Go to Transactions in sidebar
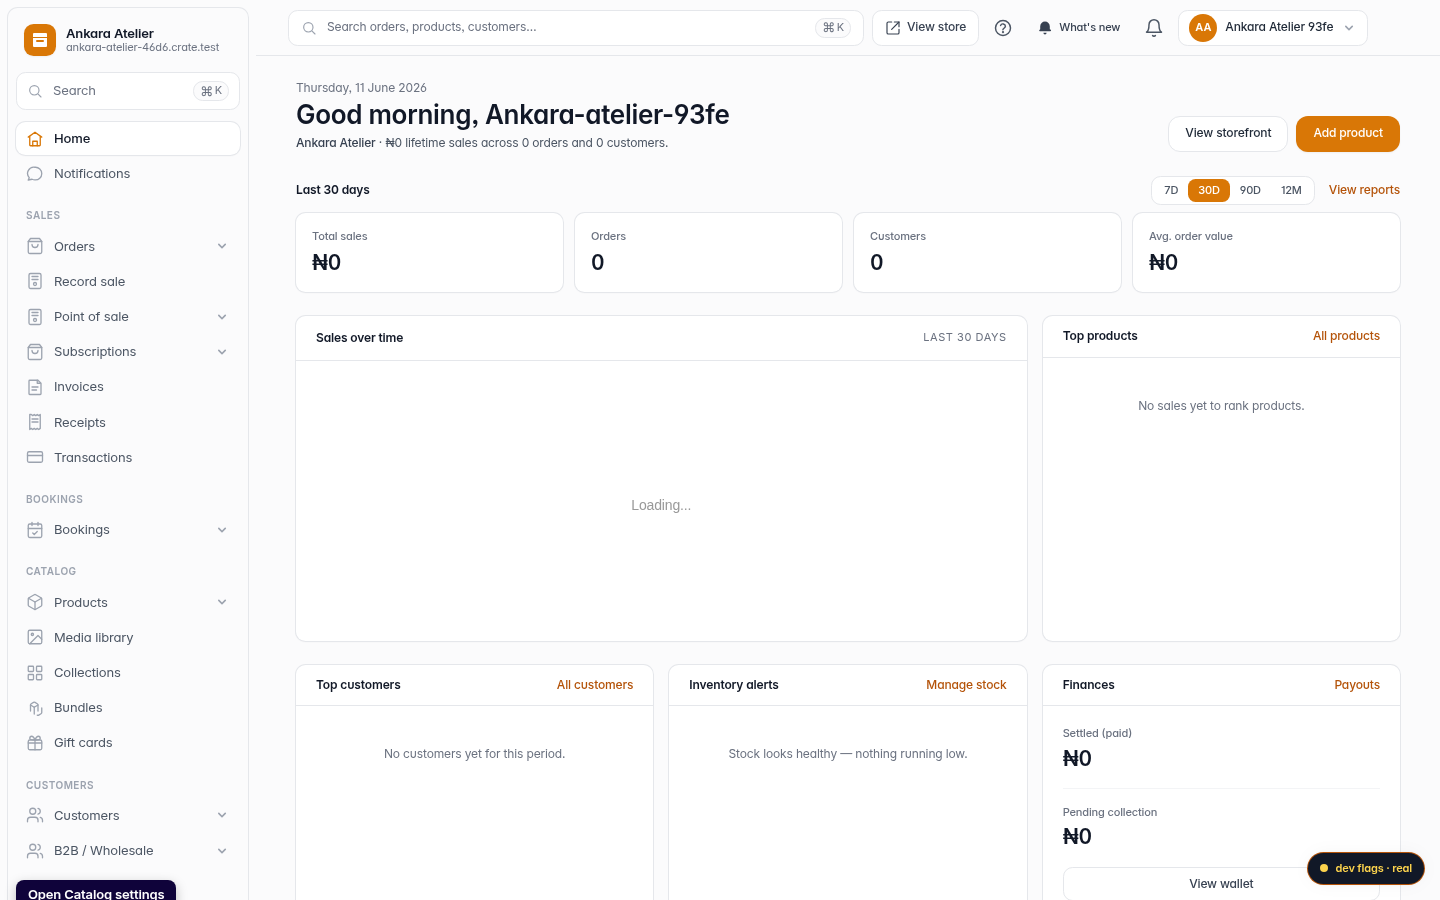Viewport: 1440px width, 900px height. (128, 458)
